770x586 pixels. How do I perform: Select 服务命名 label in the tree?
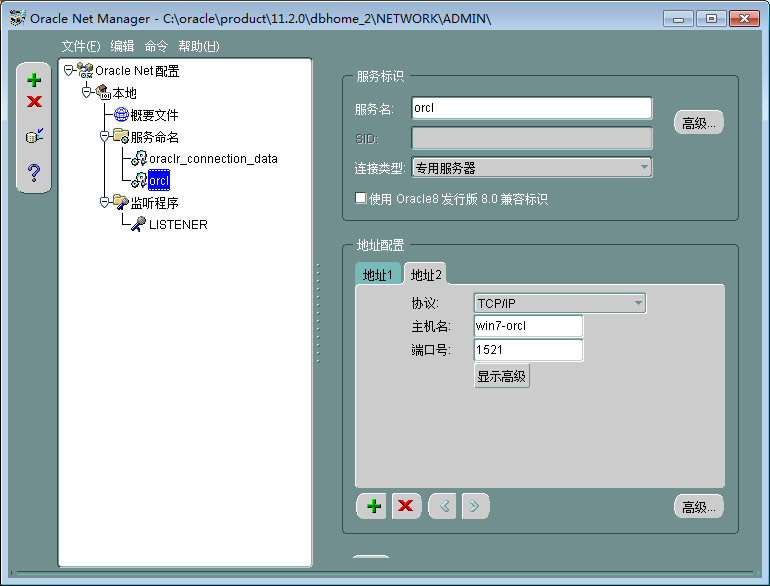(155, 137)
